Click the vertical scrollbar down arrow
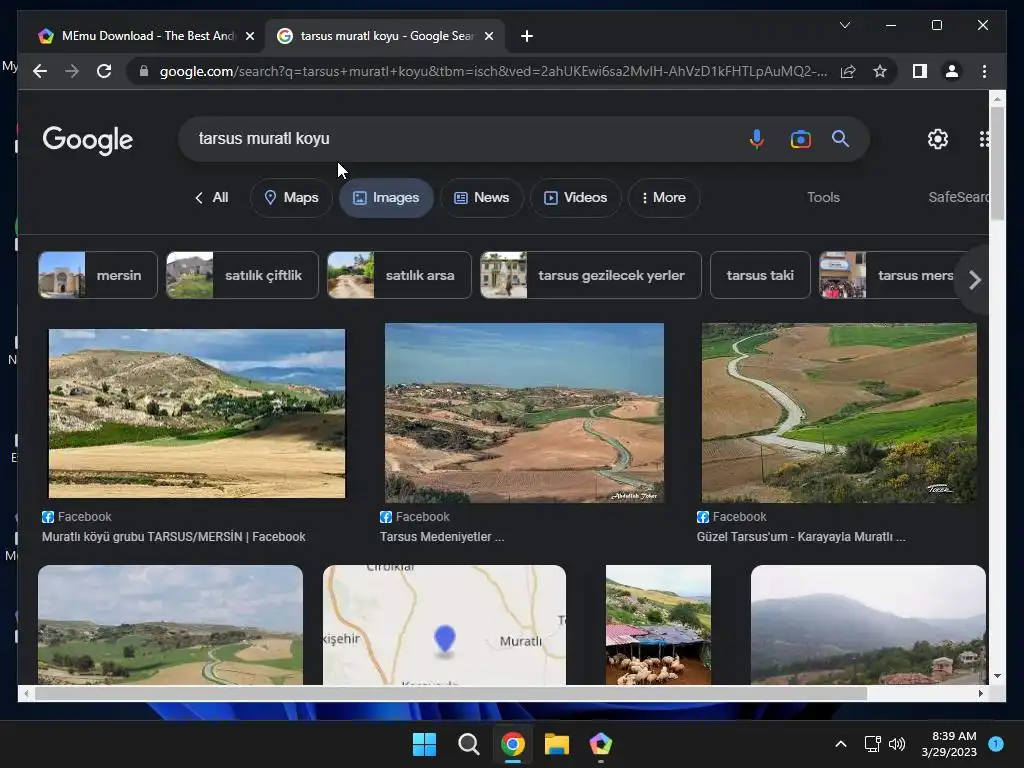 tap(997, 676)
